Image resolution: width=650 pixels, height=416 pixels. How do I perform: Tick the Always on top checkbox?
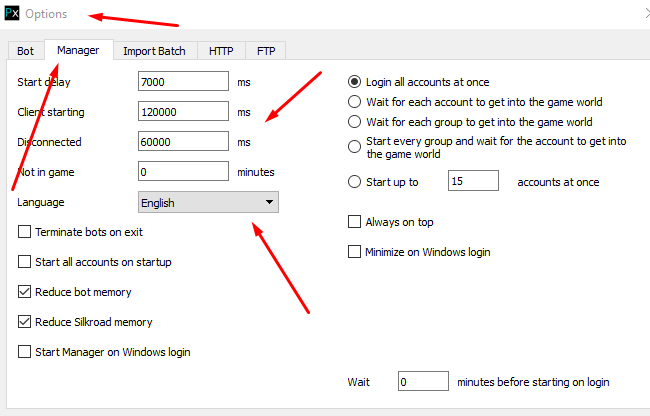[354, 222]
